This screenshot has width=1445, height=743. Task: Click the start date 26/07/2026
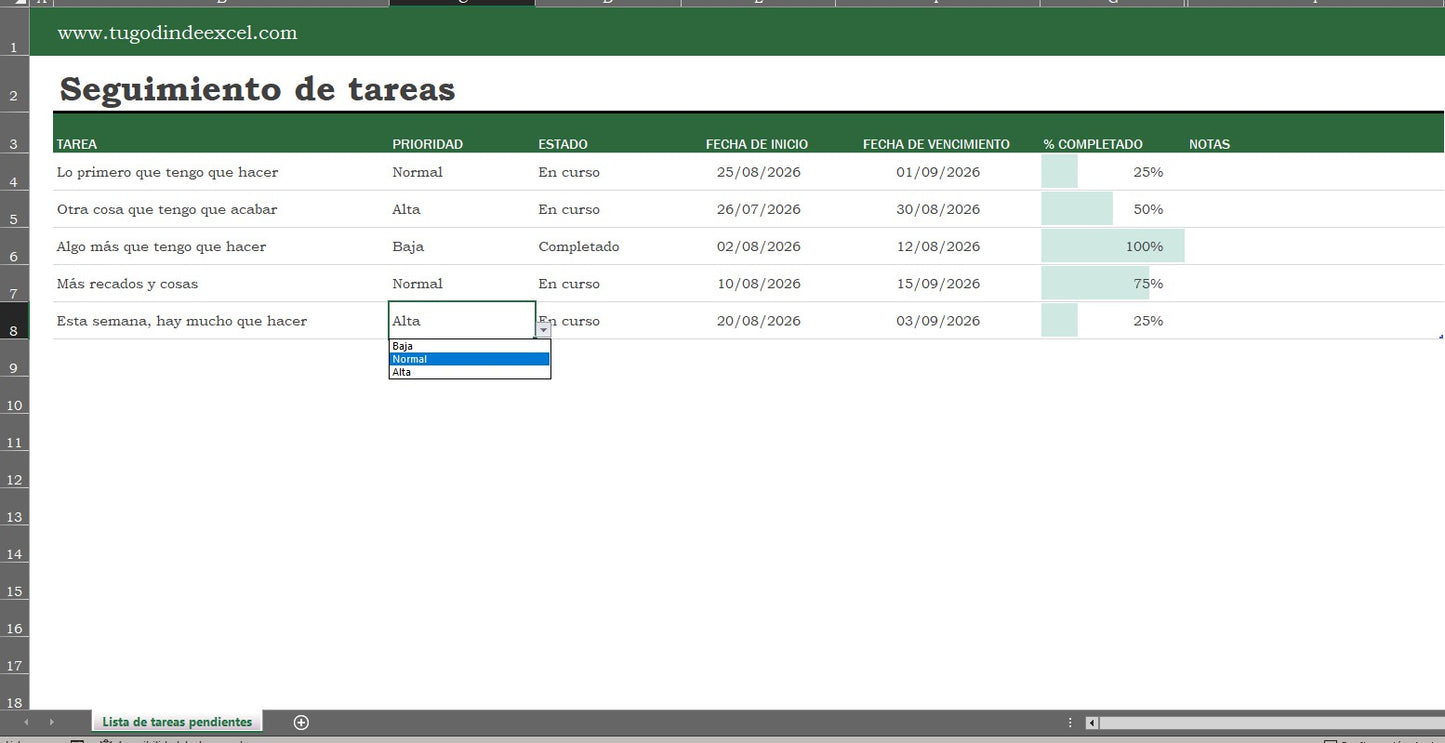(759, 209)
